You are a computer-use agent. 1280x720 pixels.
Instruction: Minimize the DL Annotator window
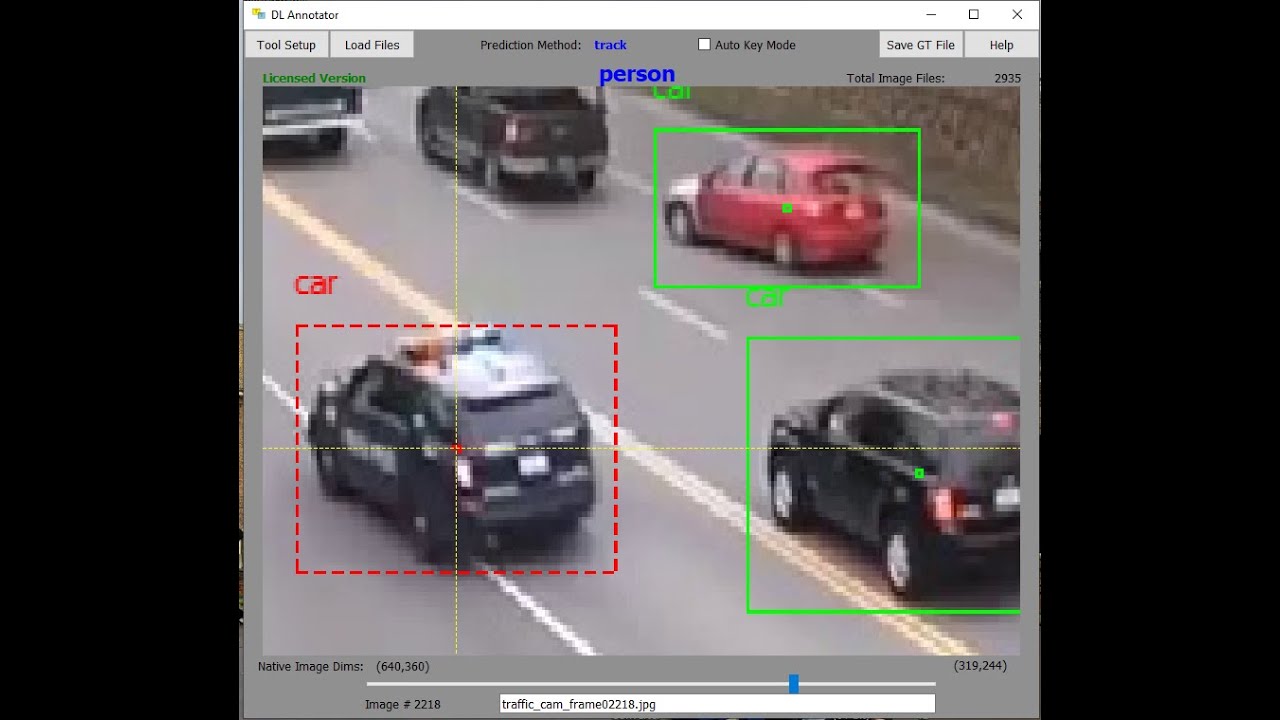click(930, 14)
